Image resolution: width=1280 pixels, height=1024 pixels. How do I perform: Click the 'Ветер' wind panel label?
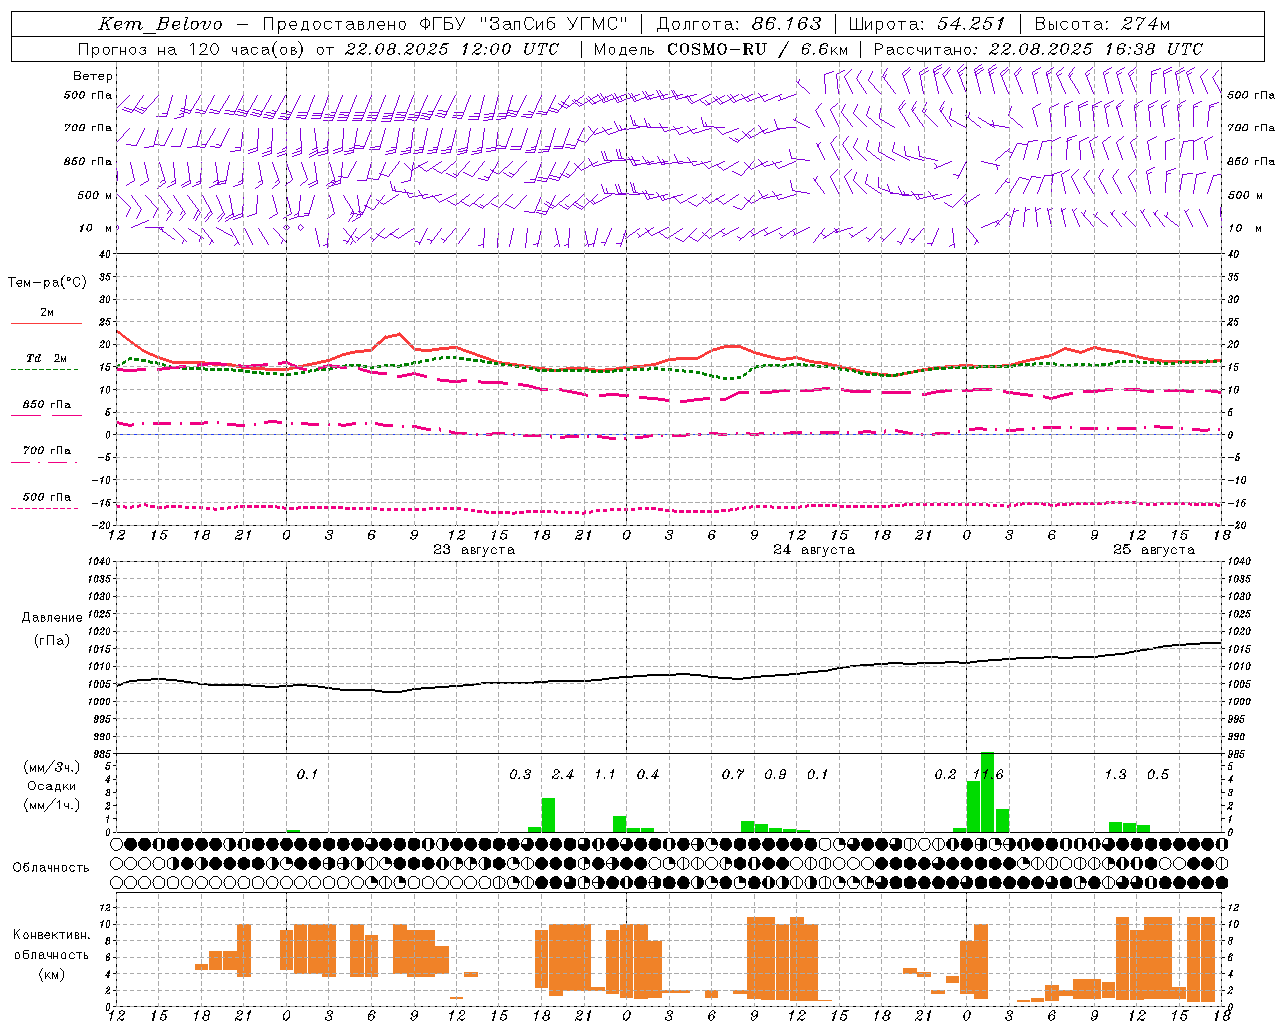click(x=93, y=76)
